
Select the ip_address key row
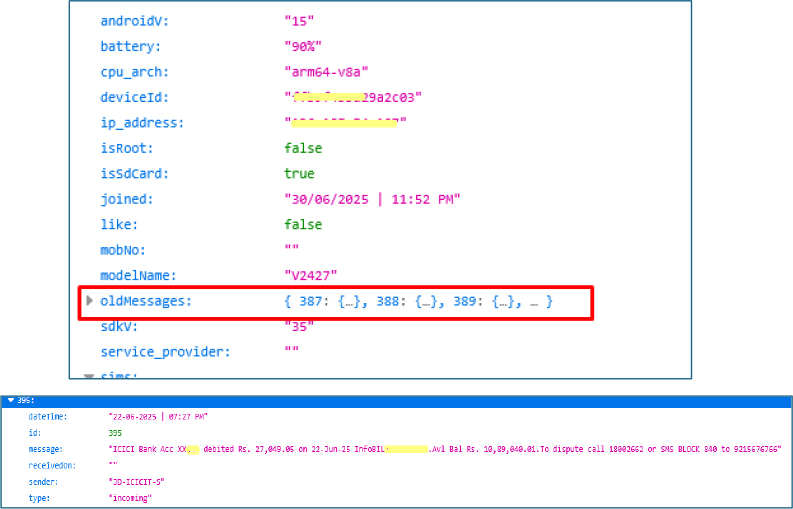coord(142,123)
